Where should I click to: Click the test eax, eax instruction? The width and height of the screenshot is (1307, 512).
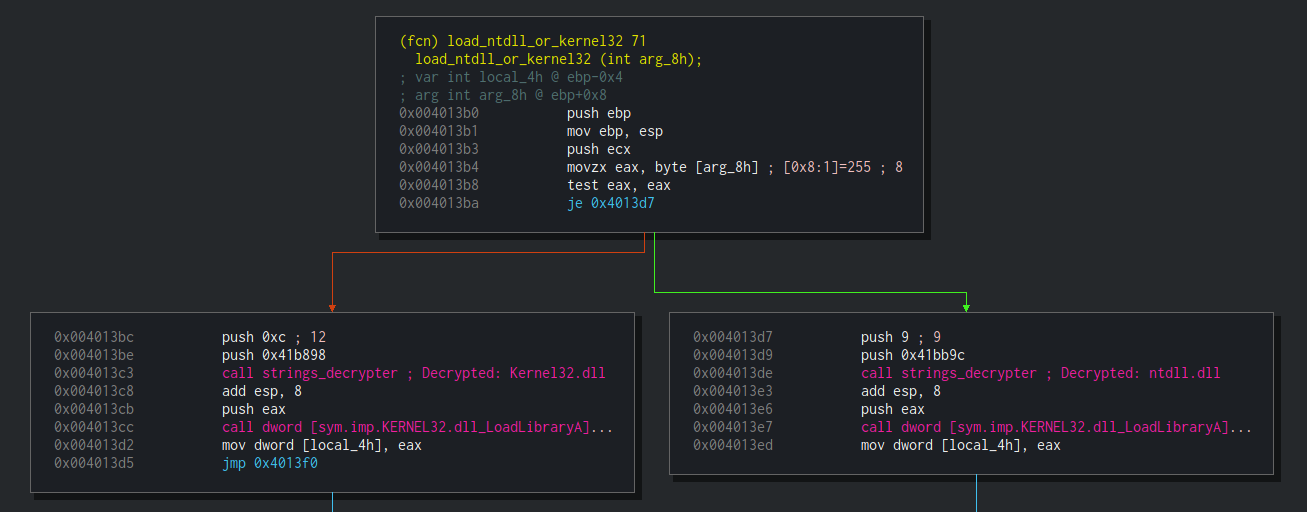[618, 185]
